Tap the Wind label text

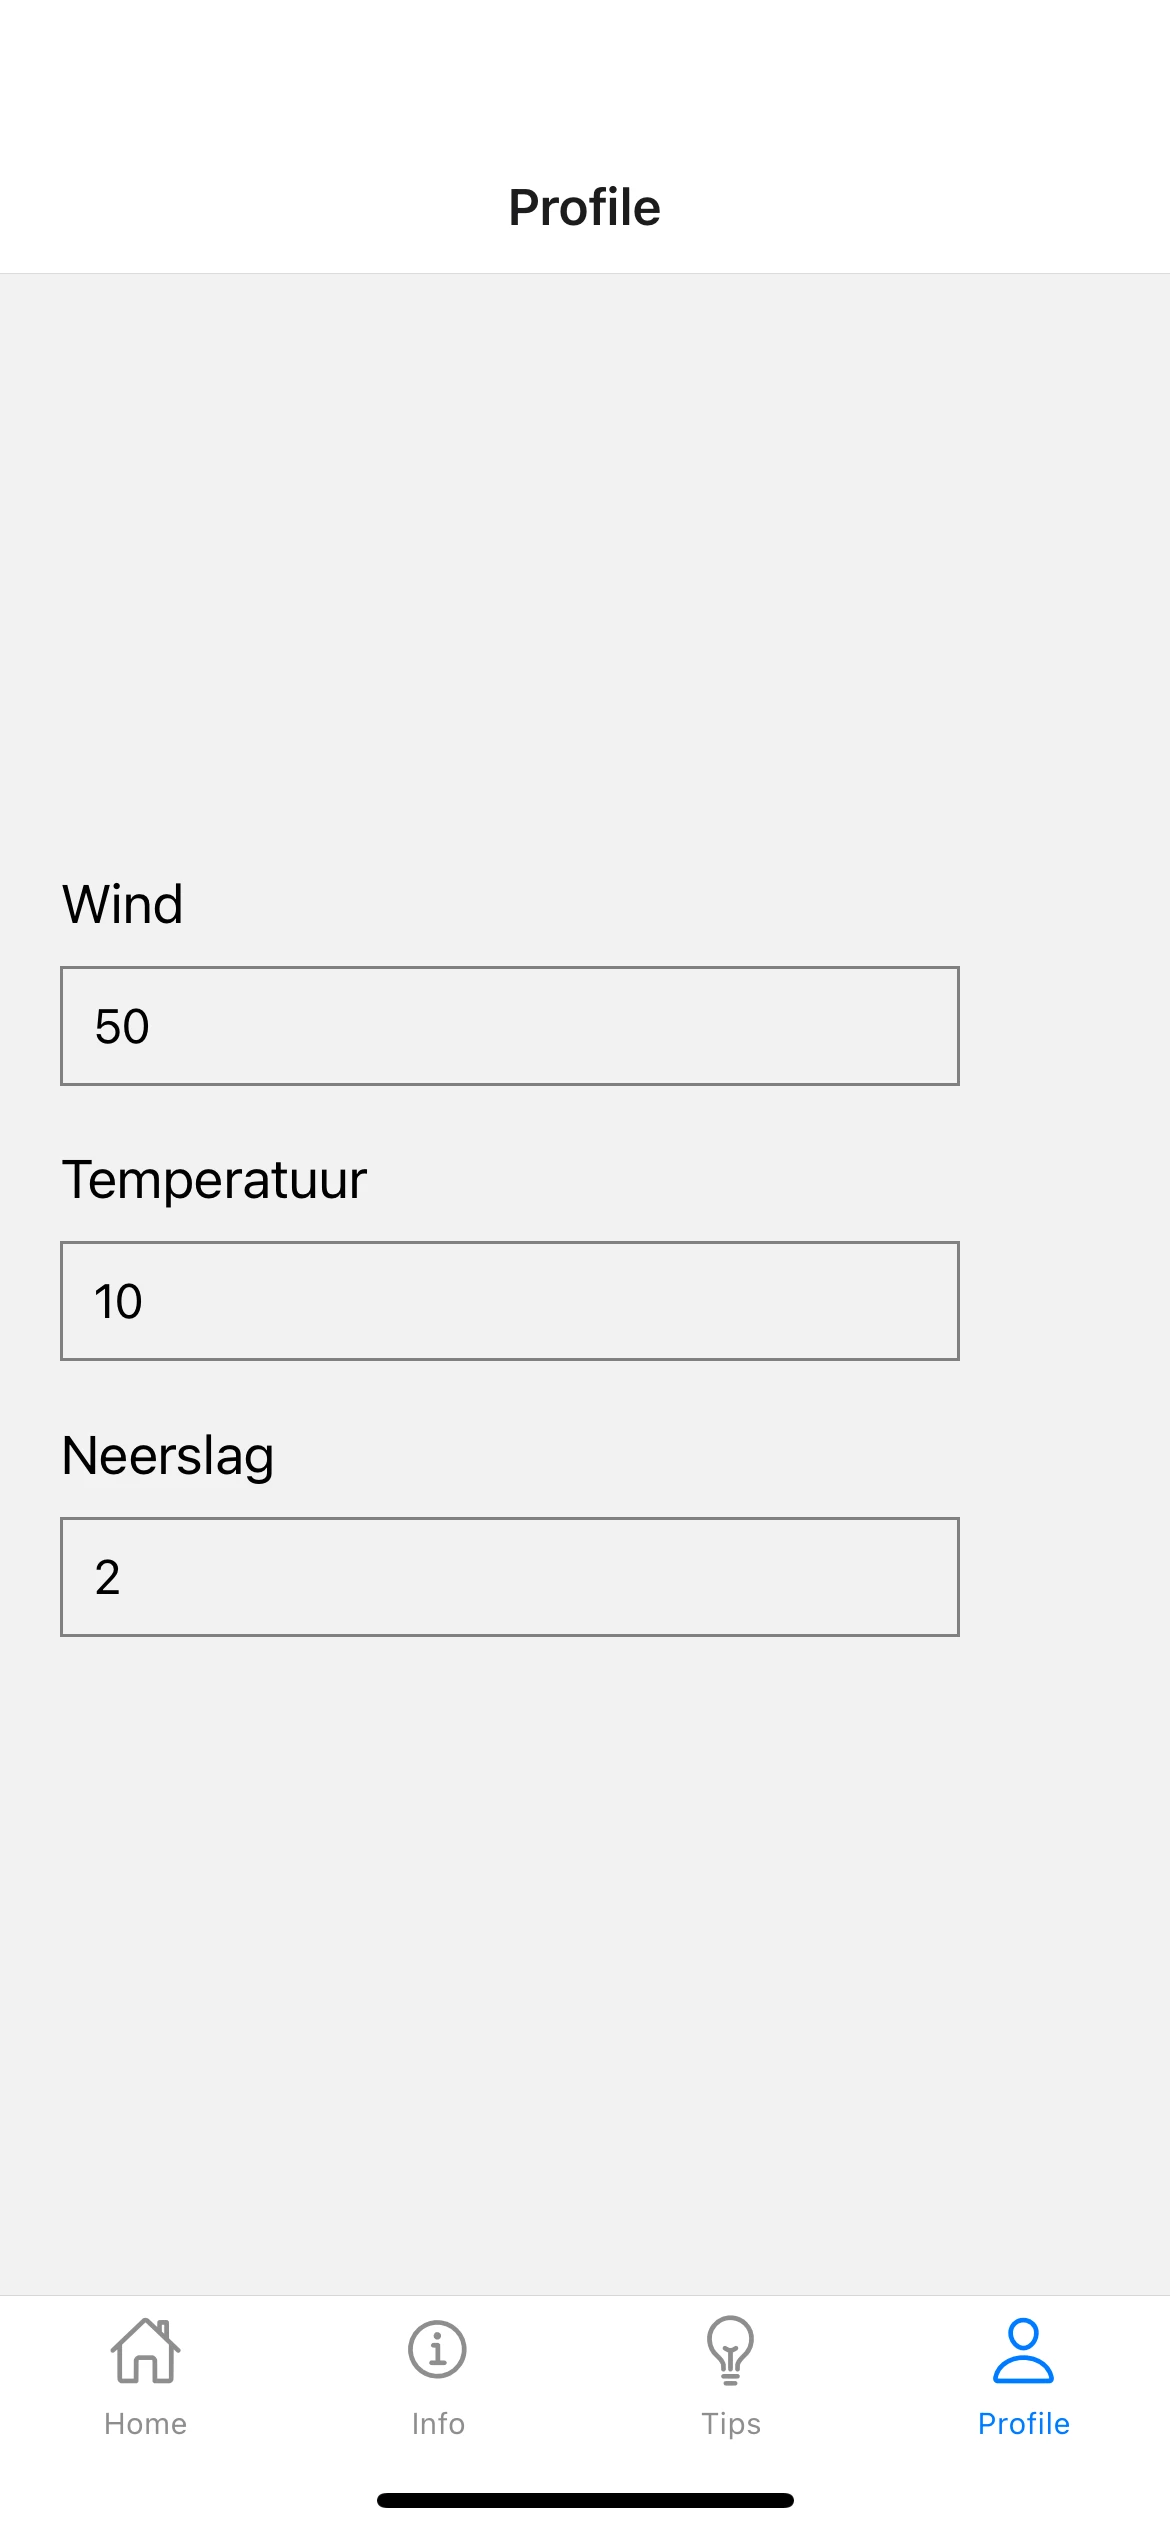click(x=122, y=903)
